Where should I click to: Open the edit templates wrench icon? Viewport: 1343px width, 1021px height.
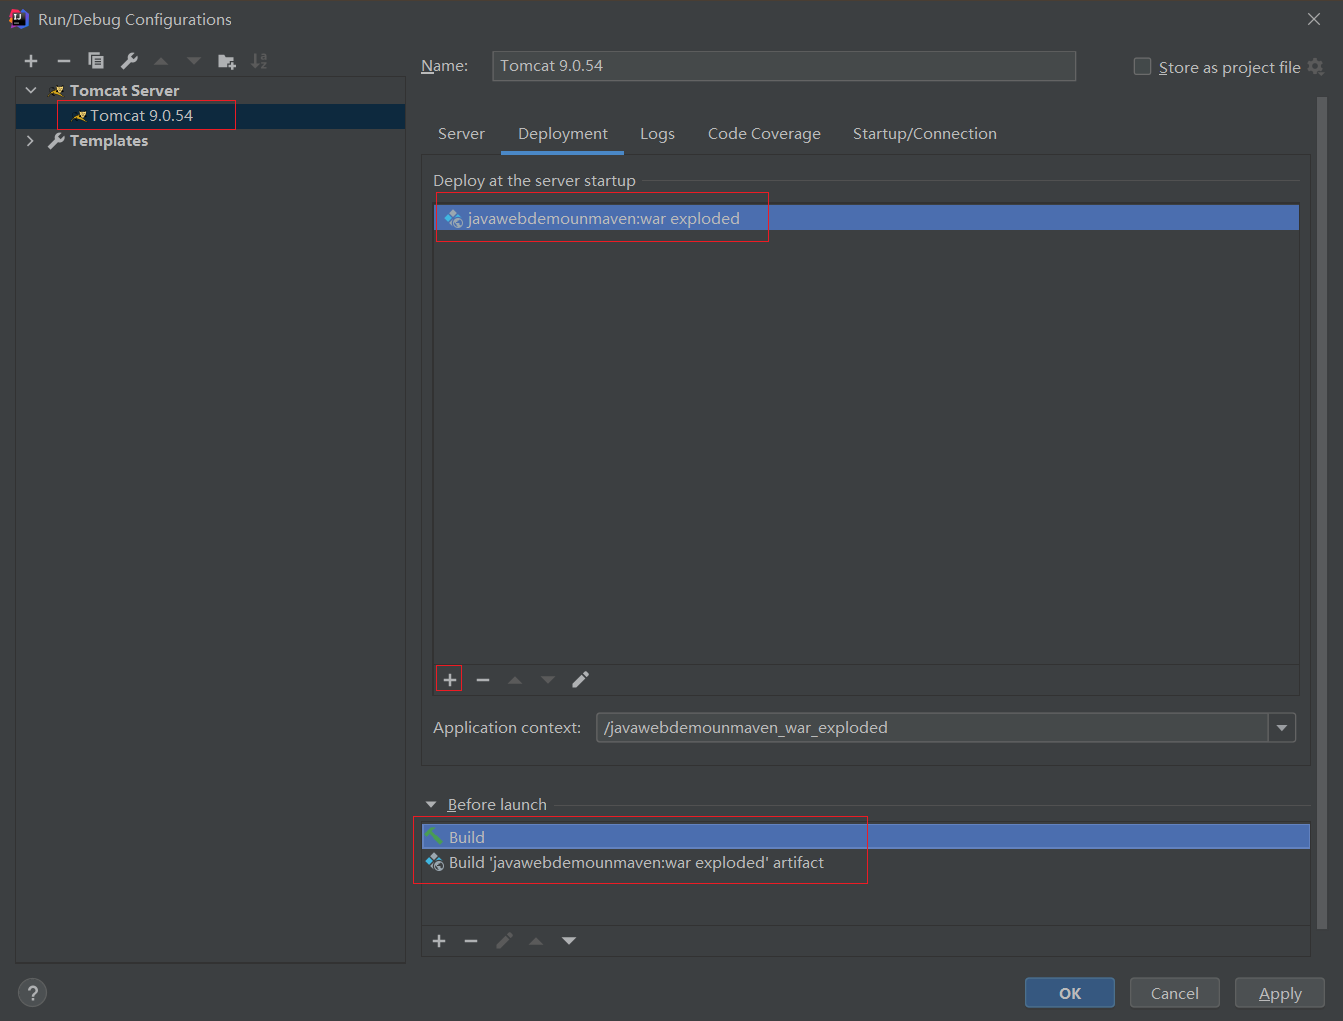[x=129, y=61]
